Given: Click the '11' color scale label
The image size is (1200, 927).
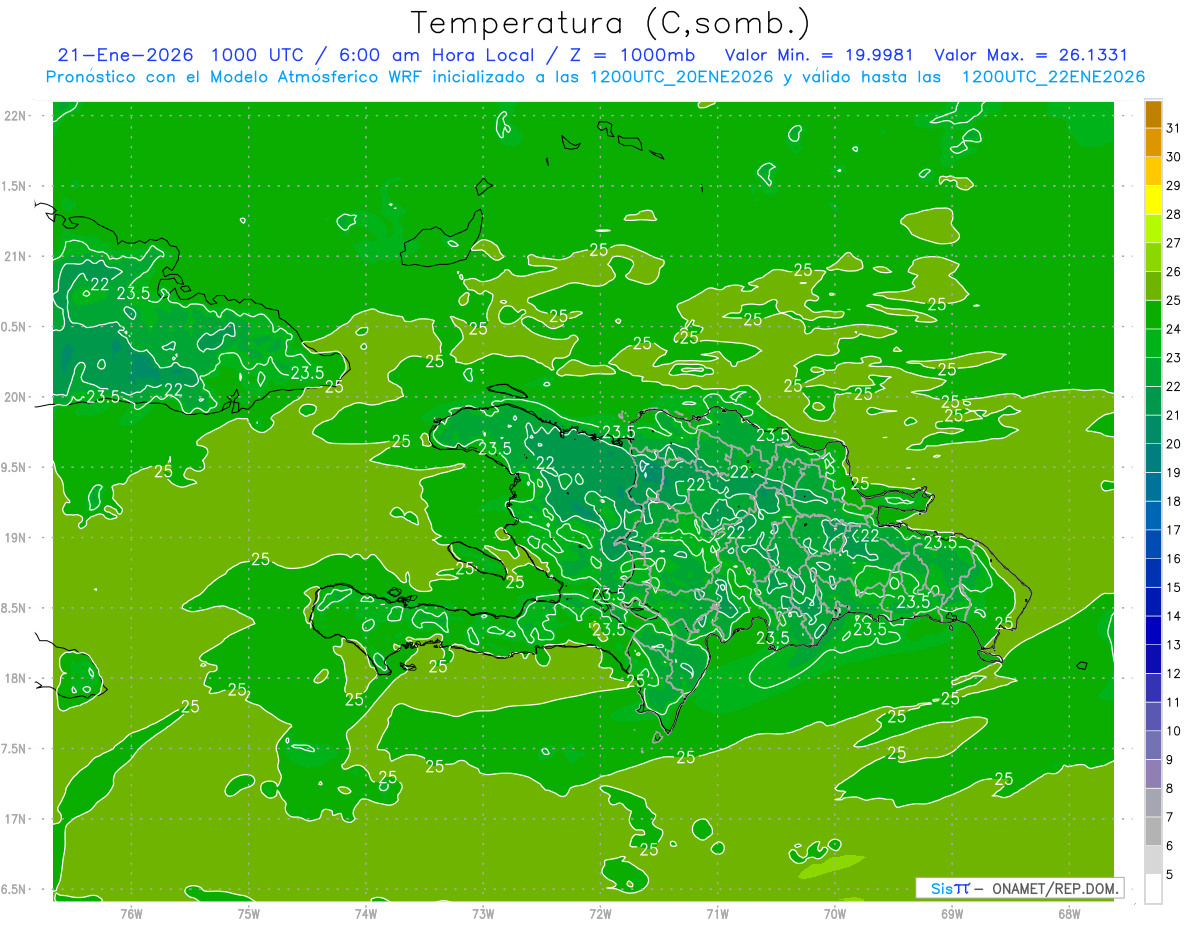Looking at the screenshot, I should point(1173,703).
